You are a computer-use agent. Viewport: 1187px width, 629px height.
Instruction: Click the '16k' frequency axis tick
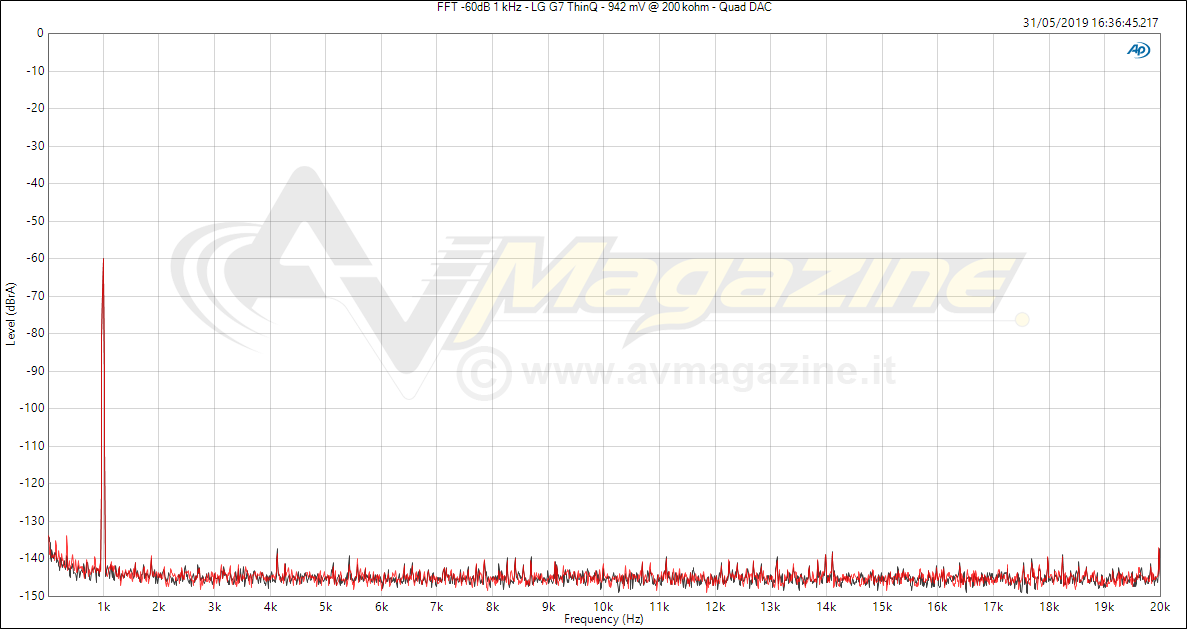(x=937, y=607)
